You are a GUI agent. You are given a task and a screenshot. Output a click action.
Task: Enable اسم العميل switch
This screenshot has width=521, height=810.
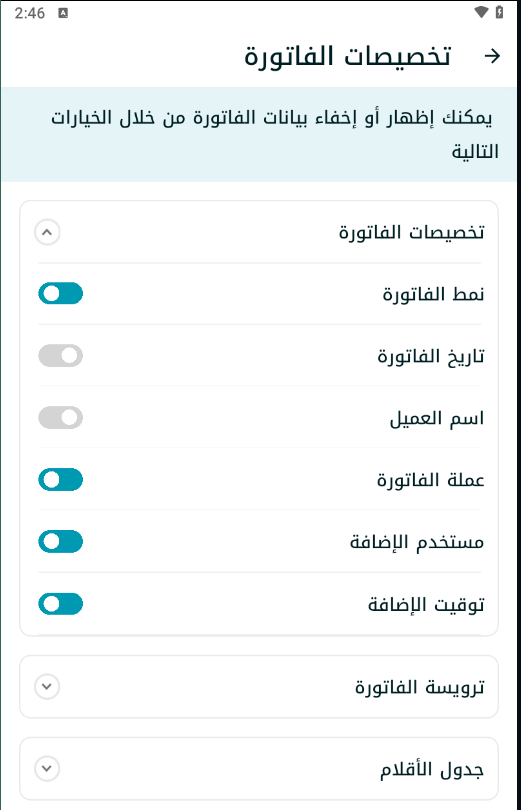tap(60, 417)
